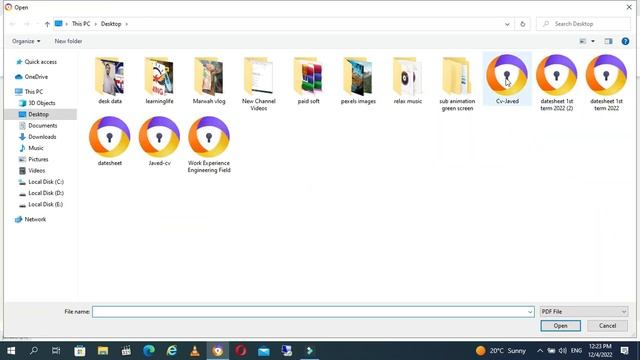640x360 pixels.
Task: Select Documents in sidebar
Action: click(x=38, y=126)
